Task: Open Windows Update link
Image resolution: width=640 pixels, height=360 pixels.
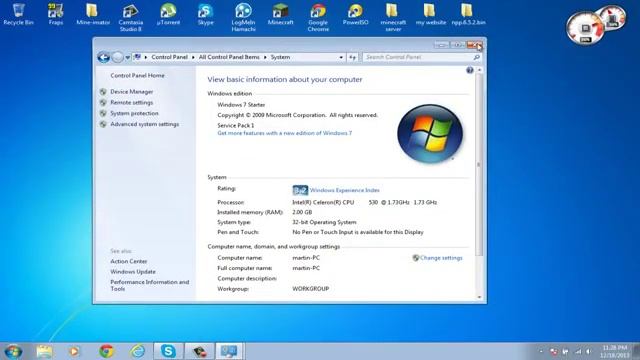Action: pos(133,272)
